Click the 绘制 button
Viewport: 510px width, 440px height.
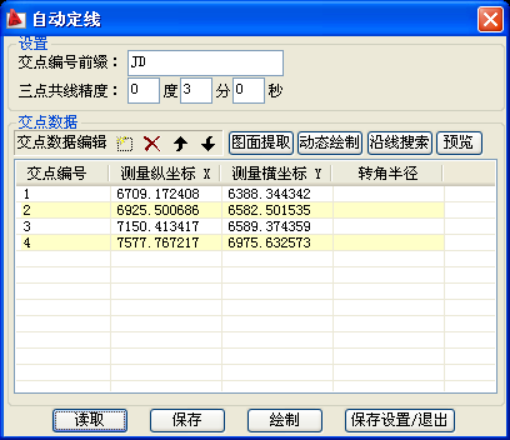[x=285, y=420]
